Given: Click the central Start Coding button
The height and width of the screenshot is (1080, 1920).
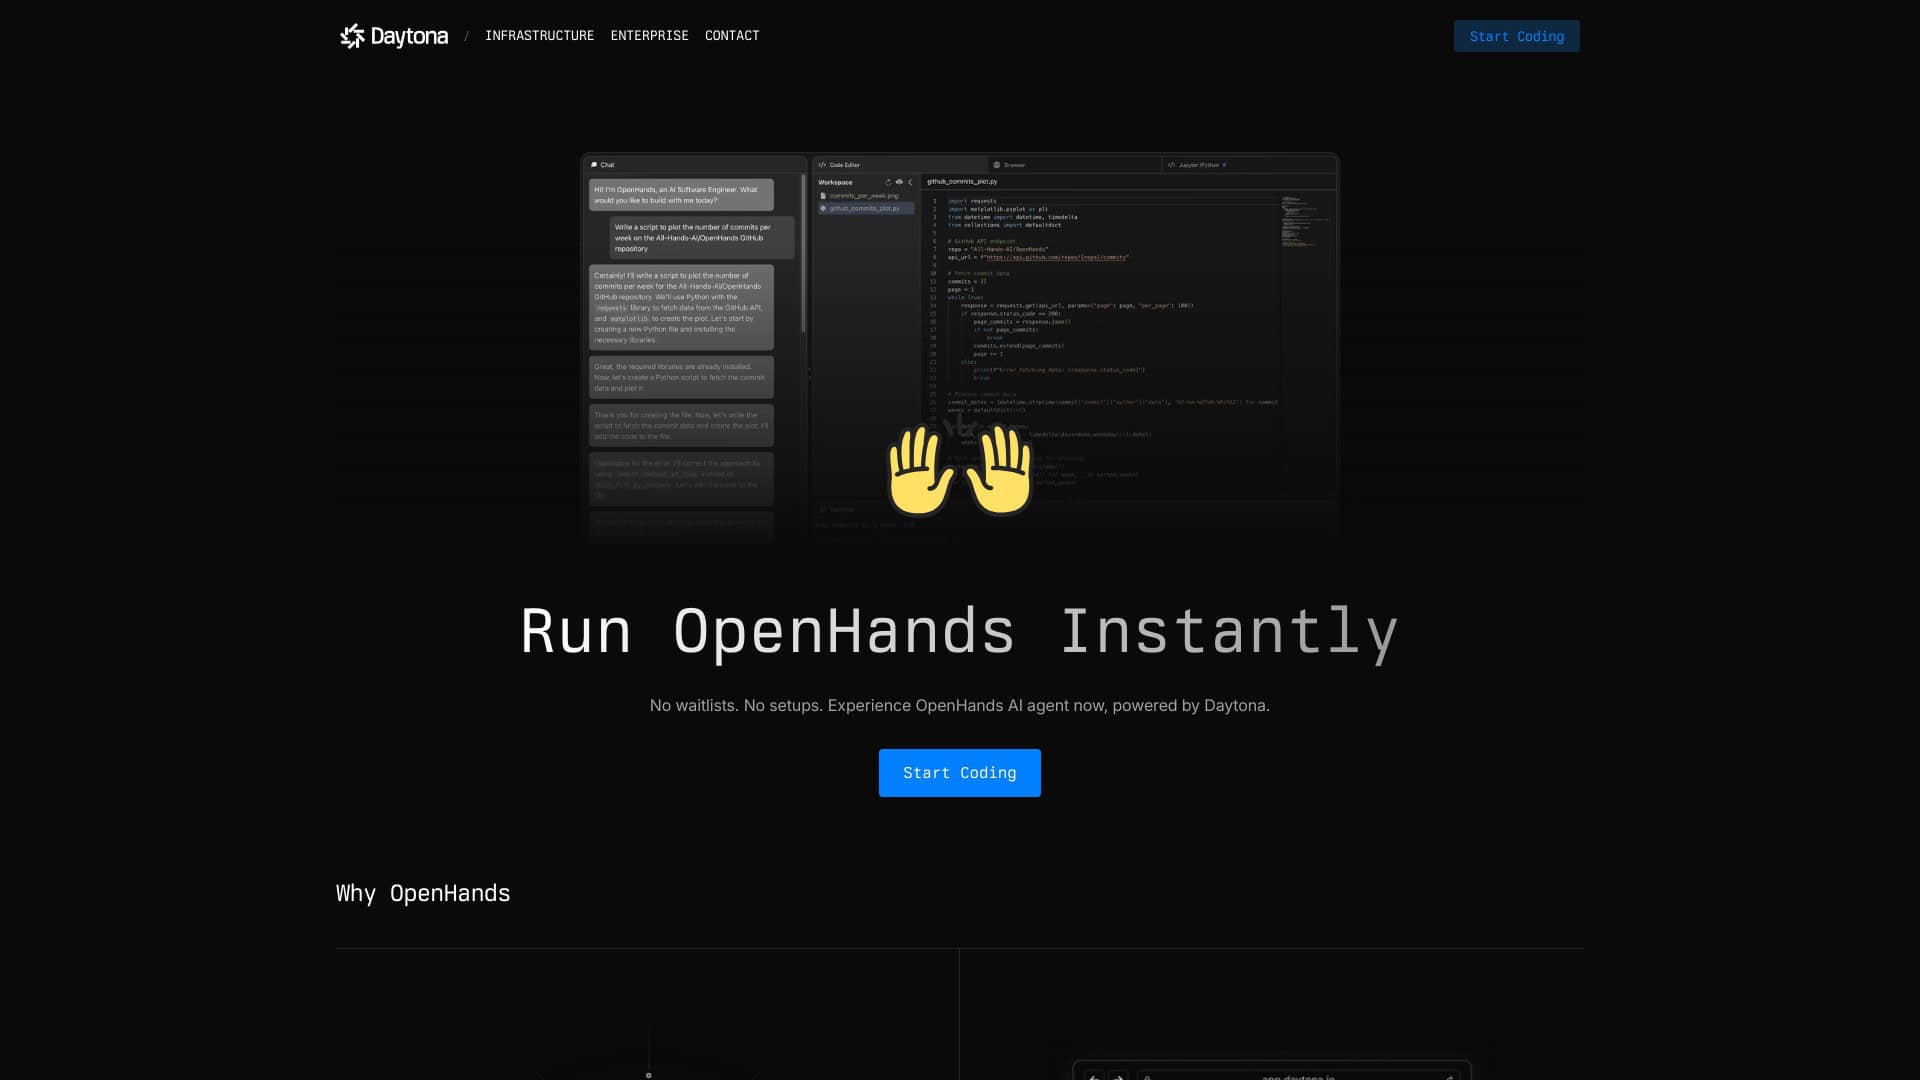Looking at the screenshot, I should (x=959, y=772).
